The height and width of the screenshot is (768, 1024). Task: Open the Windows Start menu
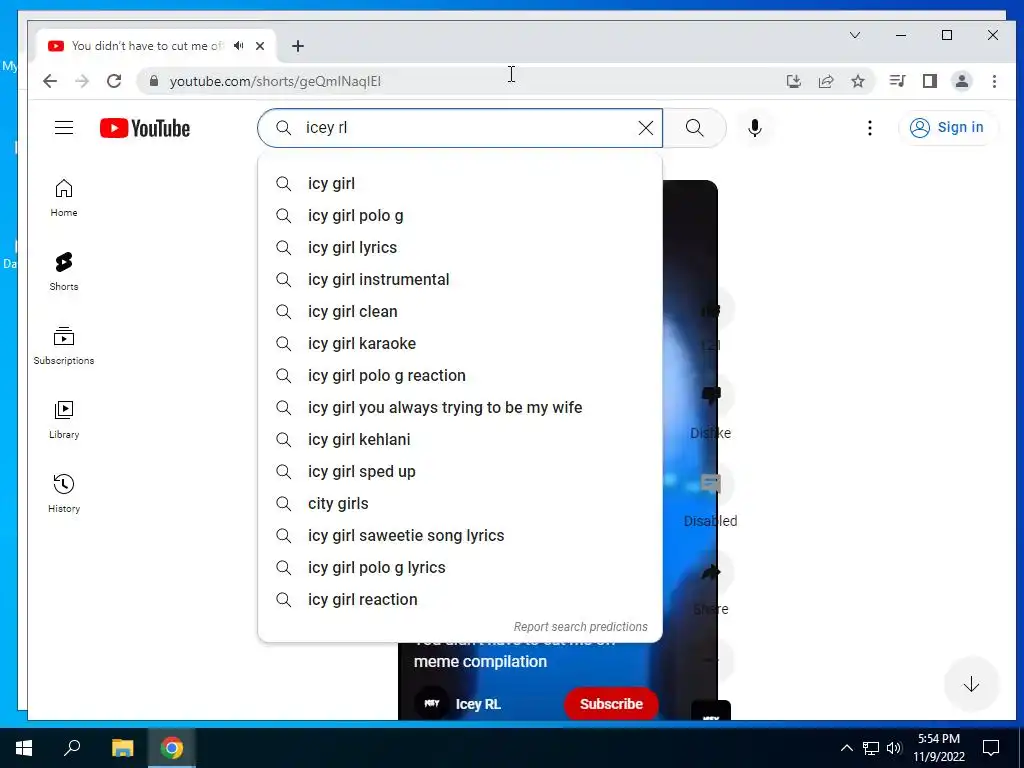click(24, 748)
